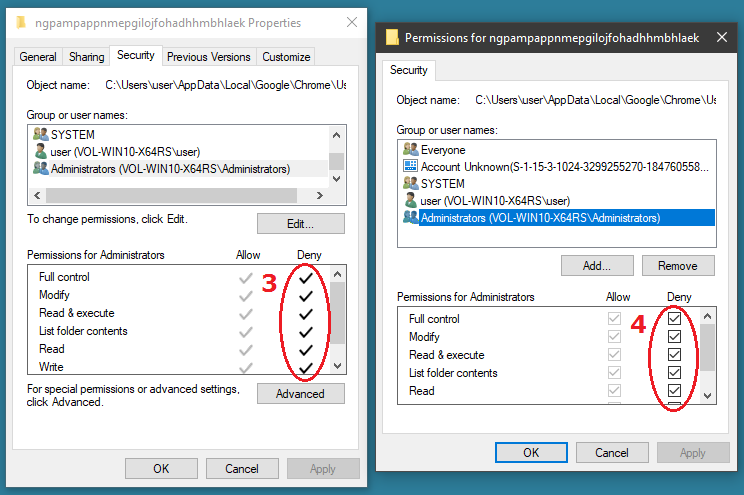Open the Previous Versions tab
Screen dimensions: 744x495
click(x=209, y=57)
